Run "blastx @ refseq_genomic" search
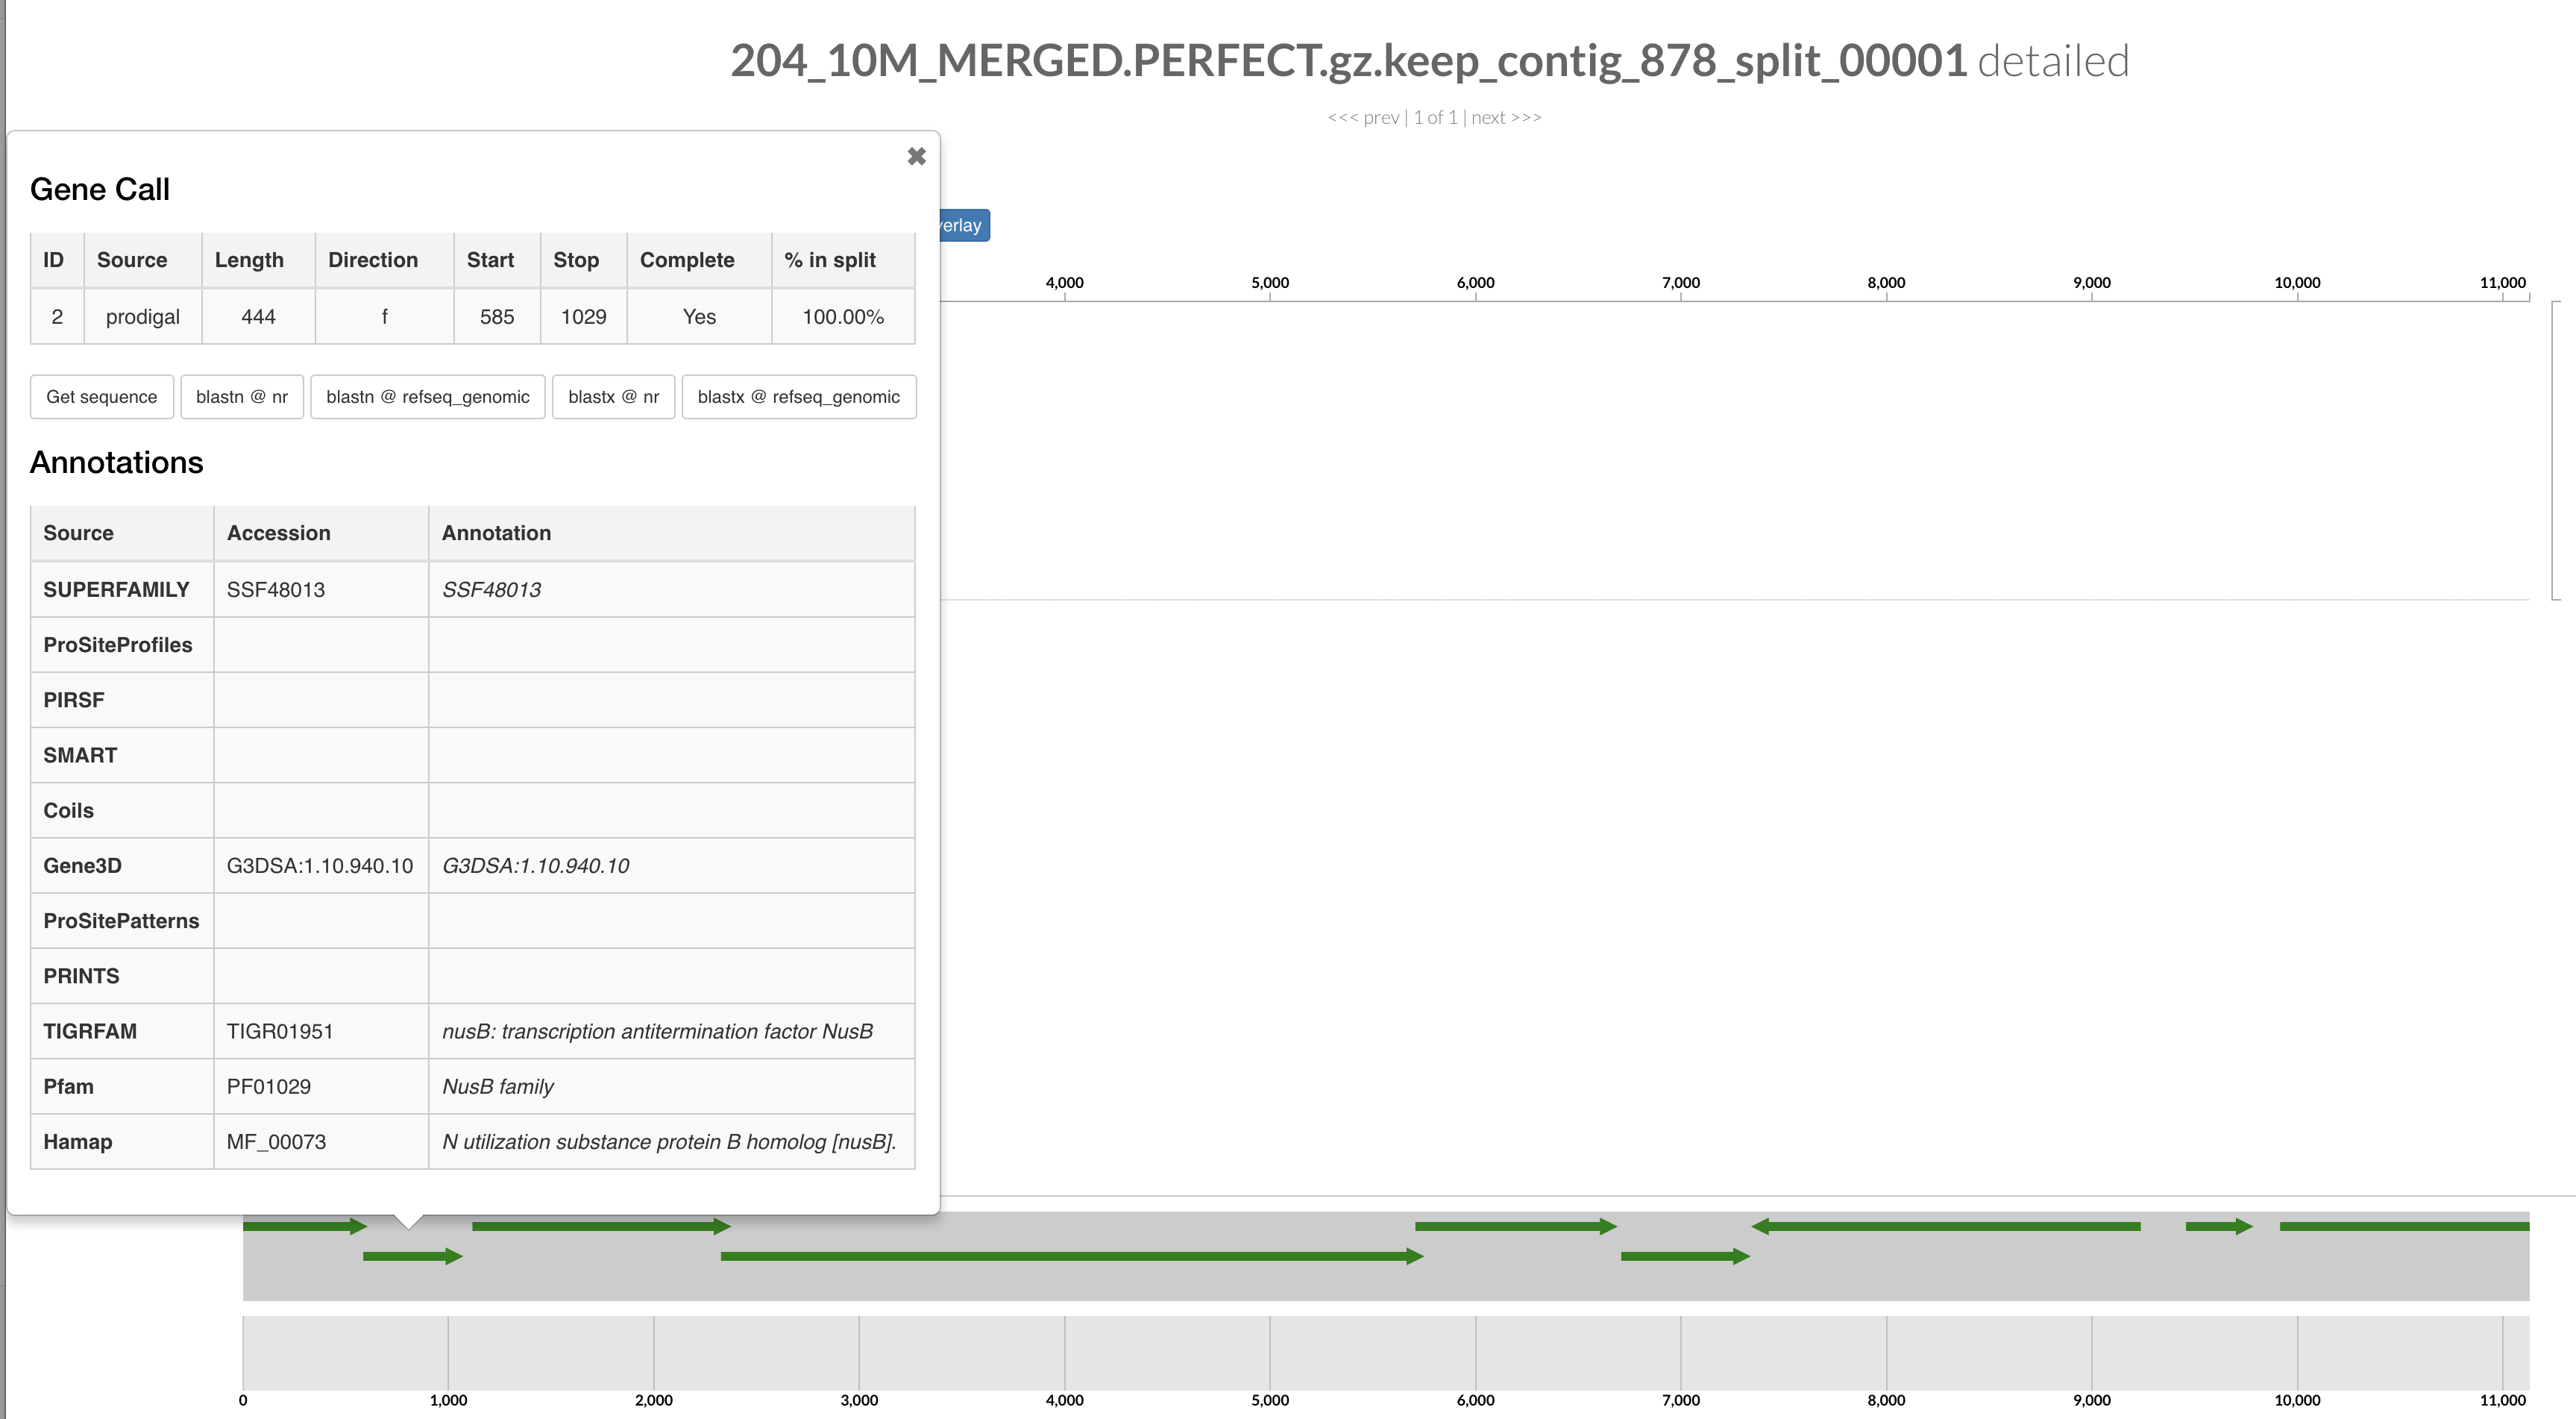This screenshot has width=2576, height=1419. coord(799,397)
